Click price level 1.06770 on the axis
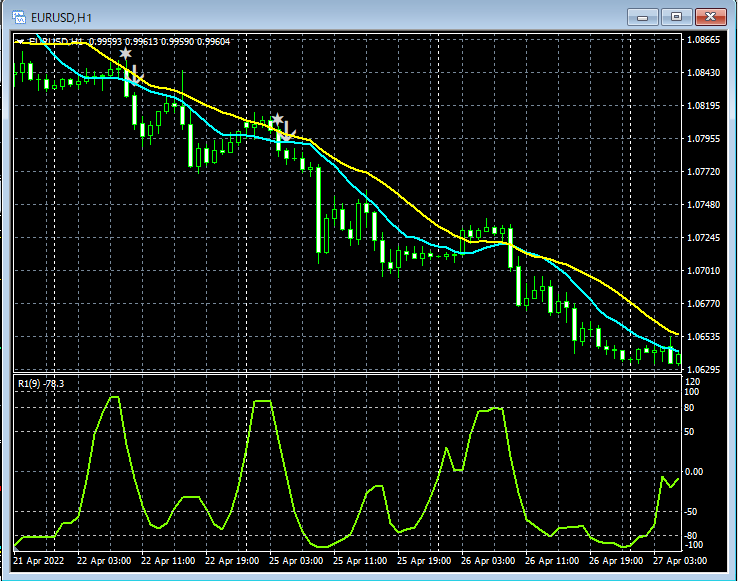Image resolution: width=739 pixels, height=581 pixels. pos(704,303)
